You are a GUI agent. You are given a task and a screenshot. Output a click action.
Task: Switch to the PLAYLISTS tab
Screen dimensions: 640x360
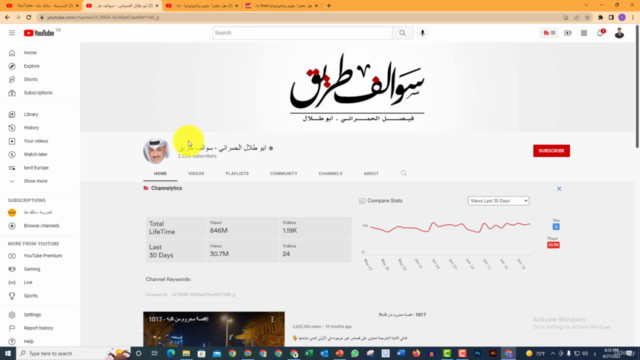click(237, 173)
